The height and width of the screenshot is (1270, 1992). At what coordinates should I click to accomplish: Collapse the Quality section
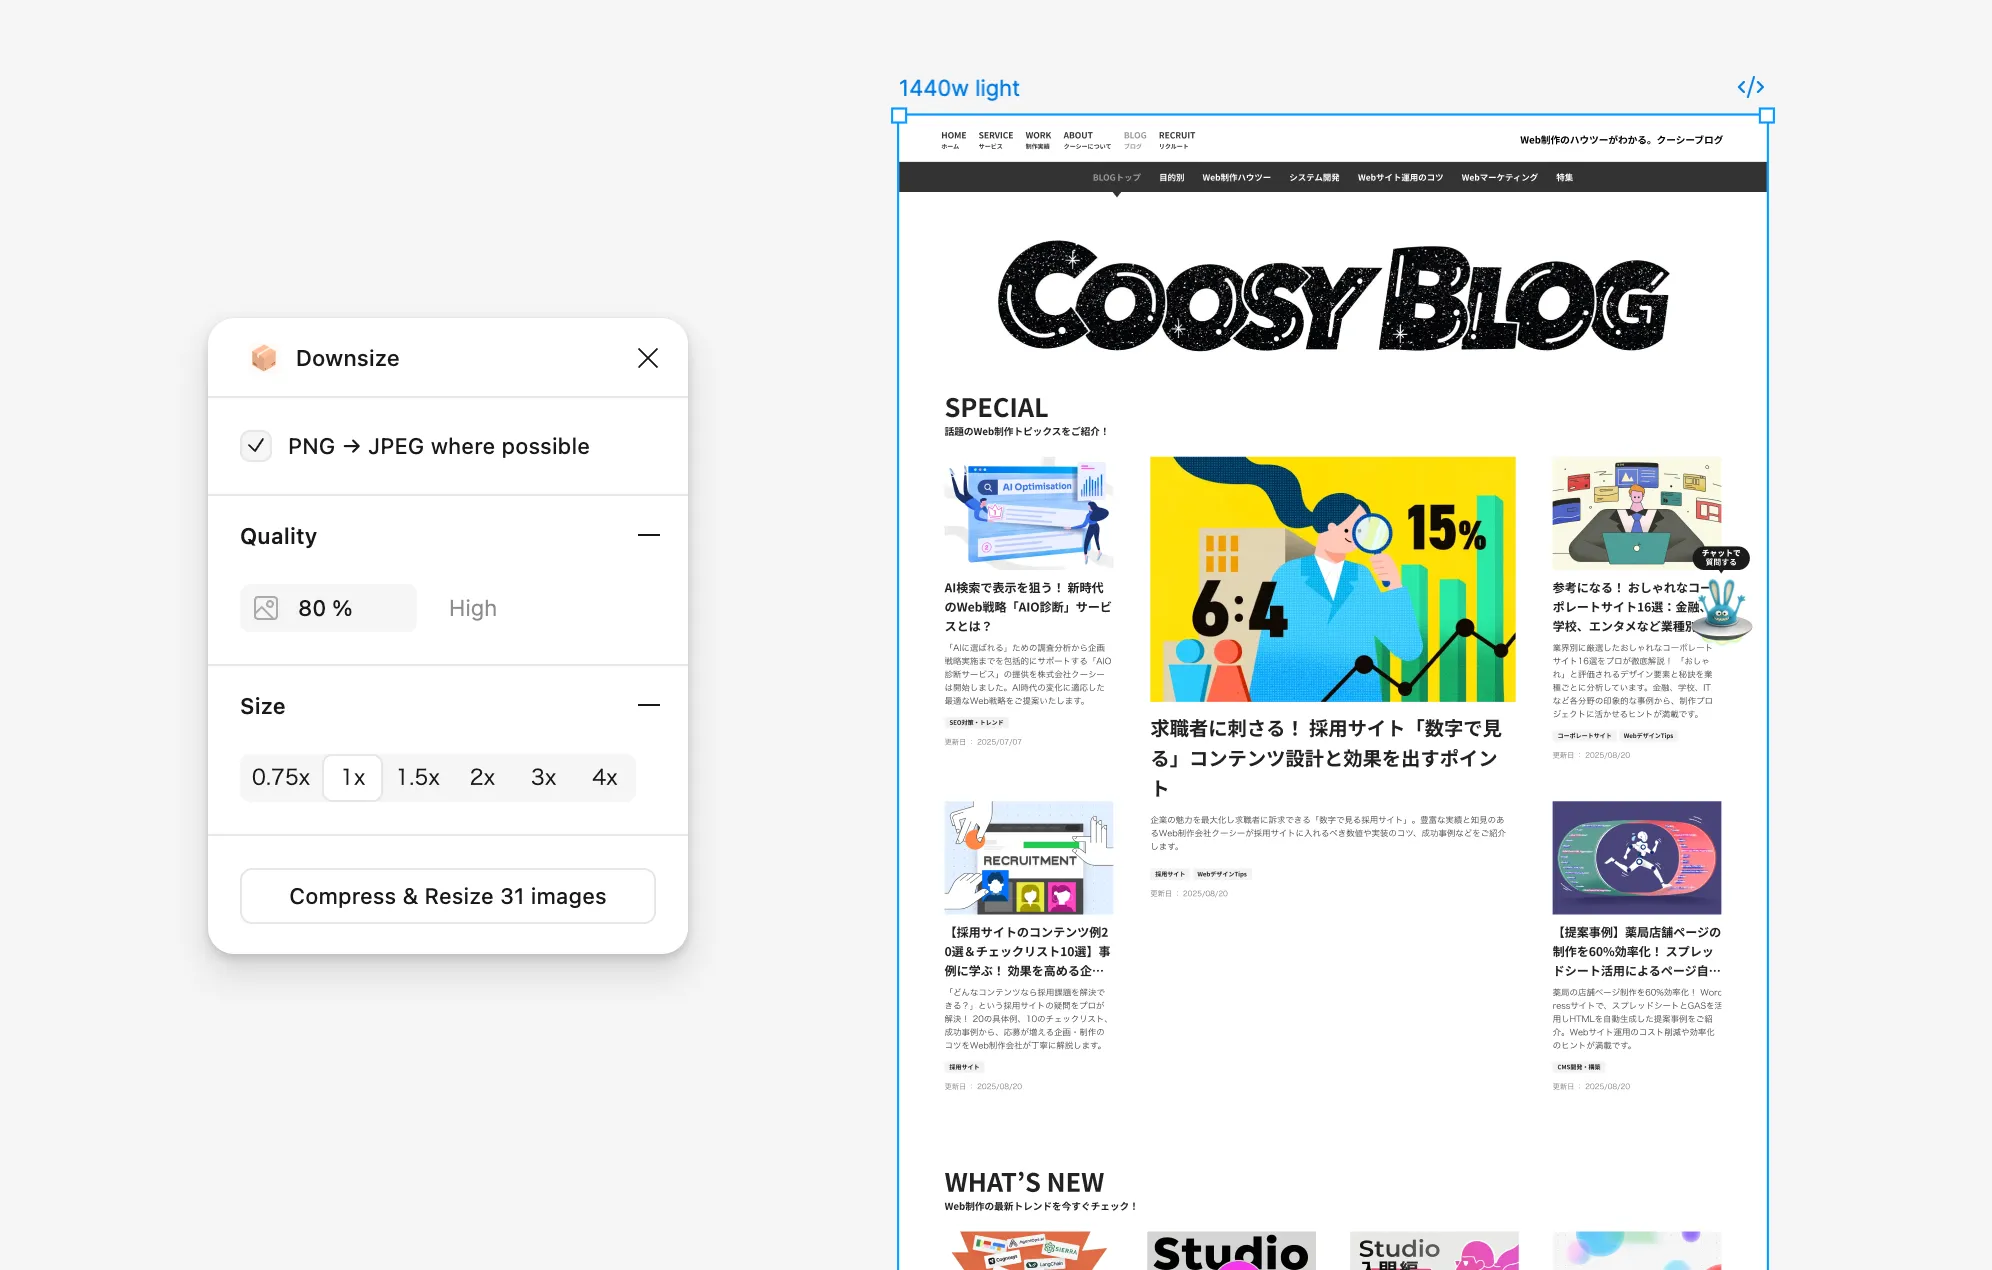click(648, 536)
